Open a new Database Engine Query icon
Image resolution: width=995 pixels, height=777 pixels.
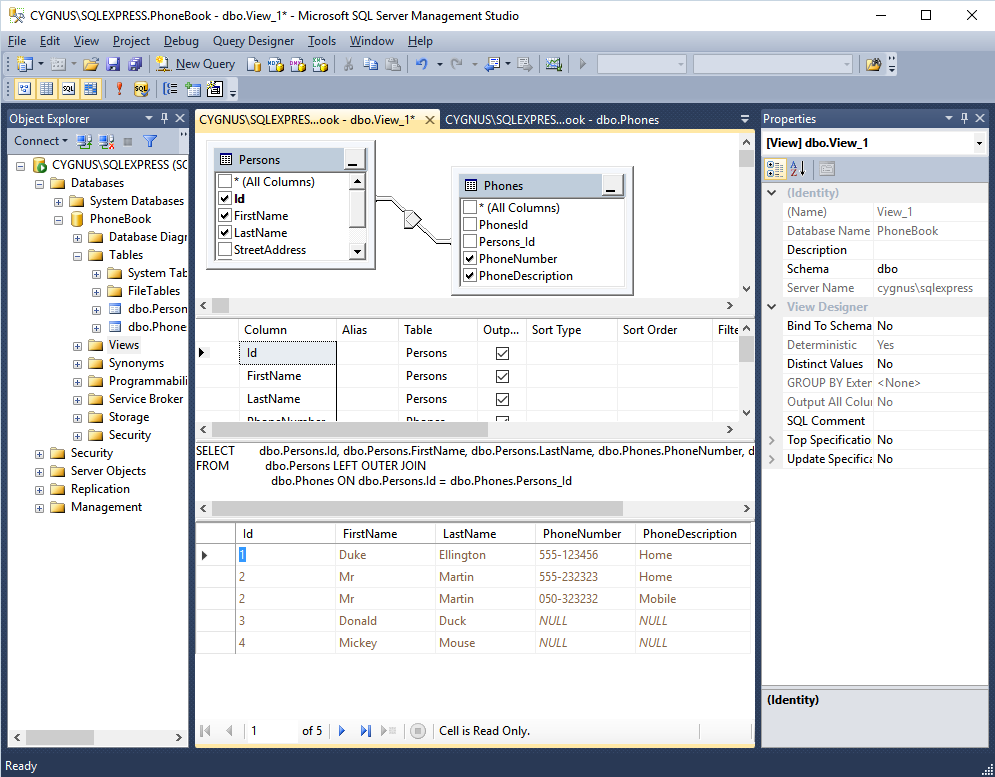coord(254,64)
